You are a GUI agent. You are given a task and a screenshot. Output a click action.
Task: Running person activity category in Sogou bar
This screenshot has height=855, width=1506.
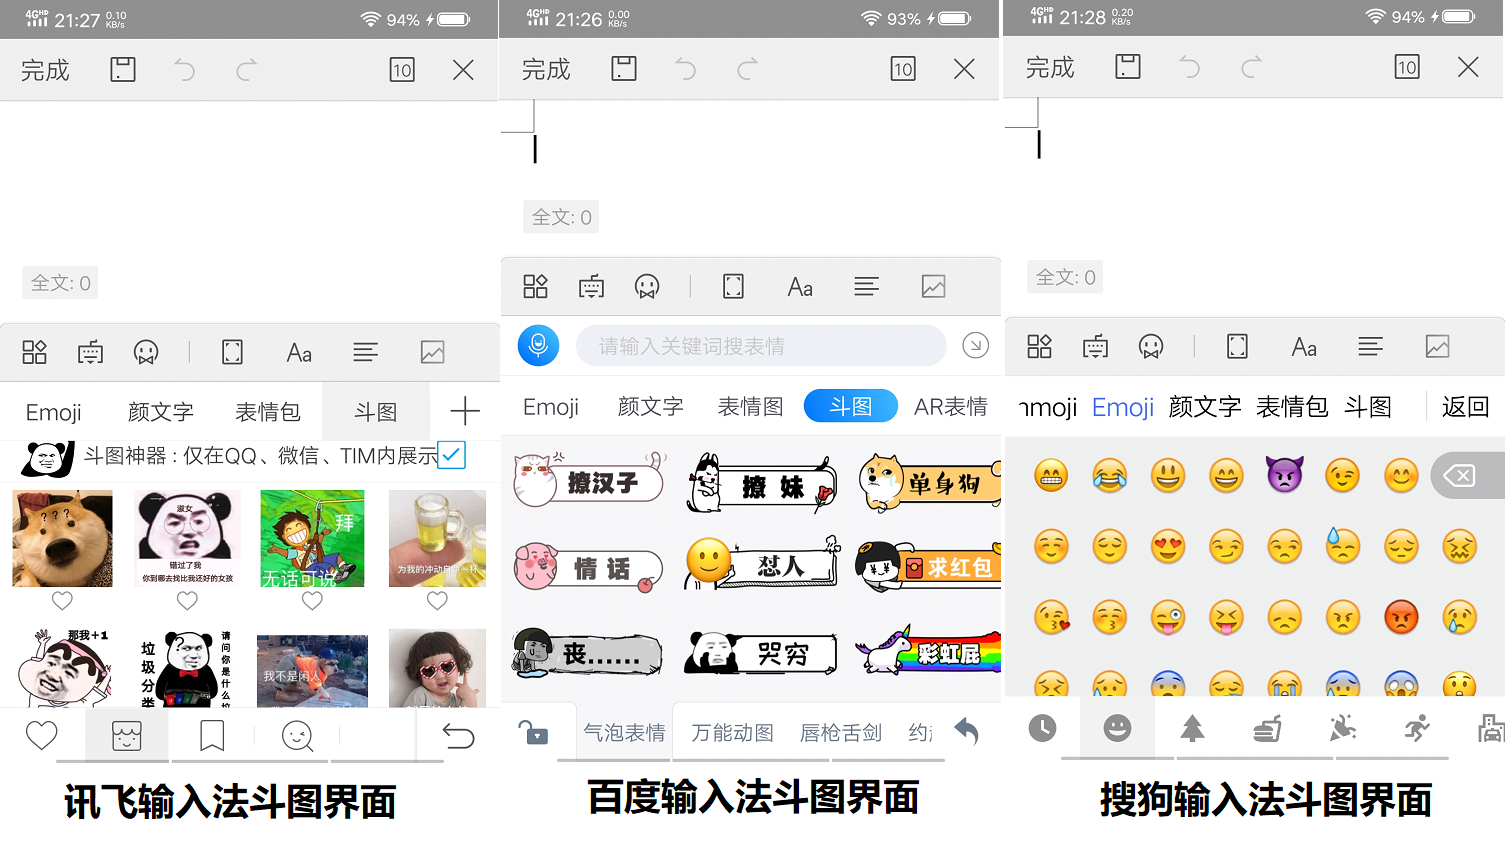[x=1416, y=729]
